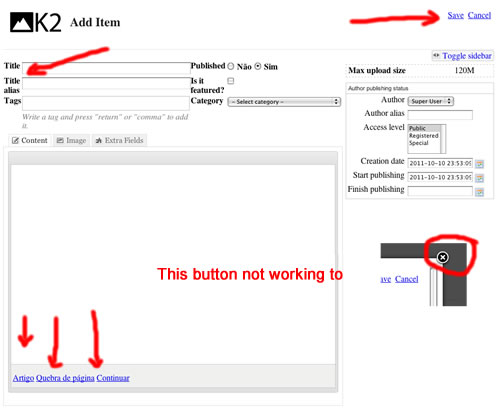Open the Extra Fields tab

(x=119, y=140)
